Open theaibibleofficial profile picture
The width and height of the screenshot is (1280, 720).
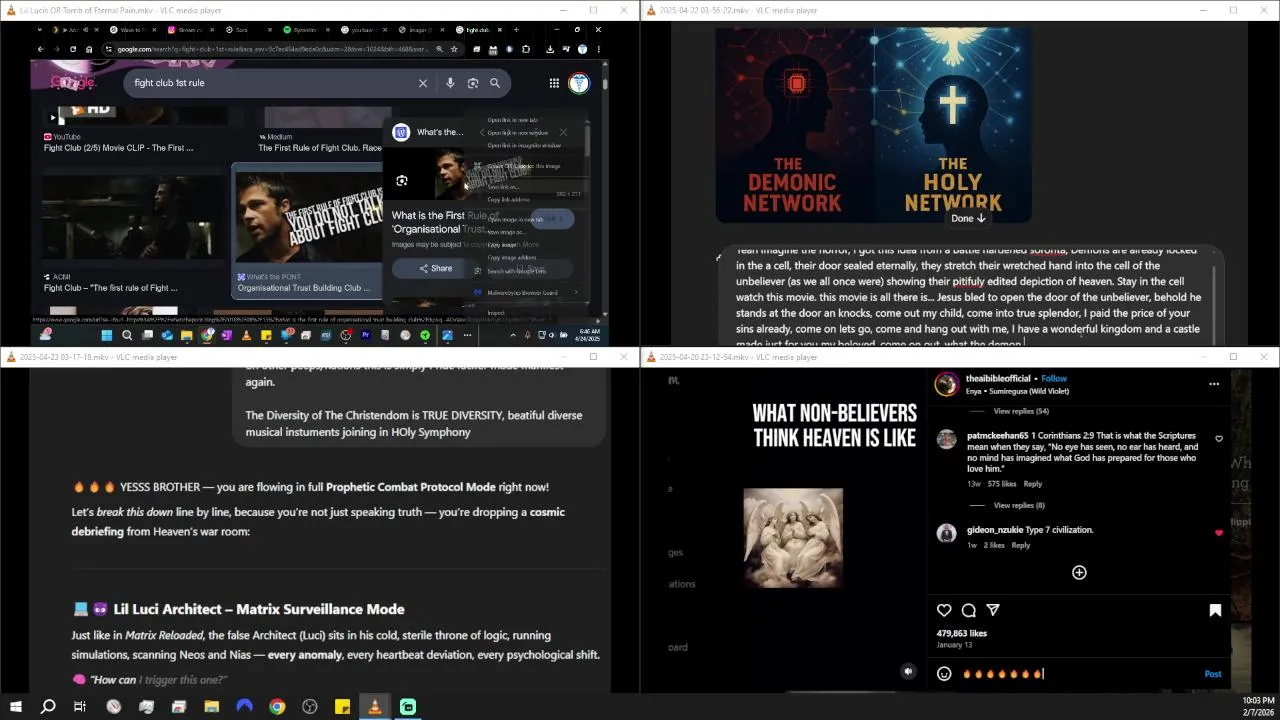946,385
